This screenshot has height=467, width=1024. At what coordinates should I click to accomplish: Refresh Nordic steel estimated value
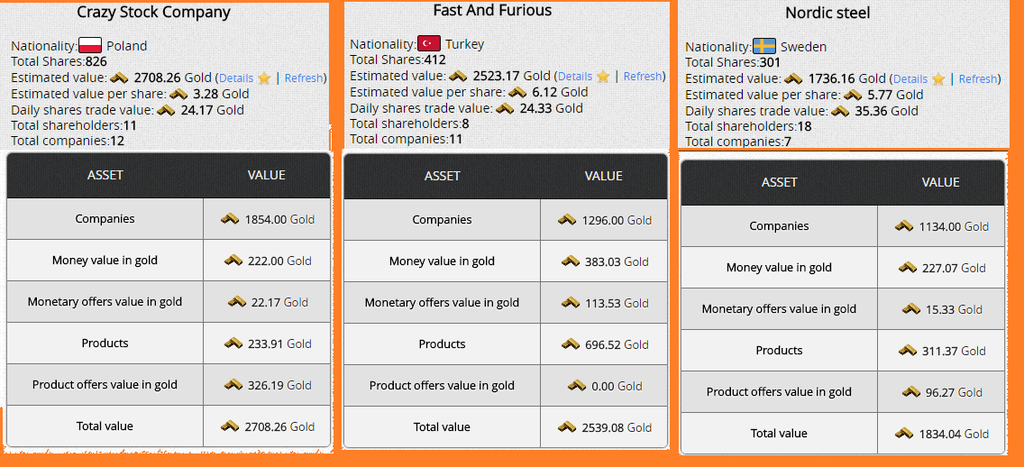coord(978,79)
